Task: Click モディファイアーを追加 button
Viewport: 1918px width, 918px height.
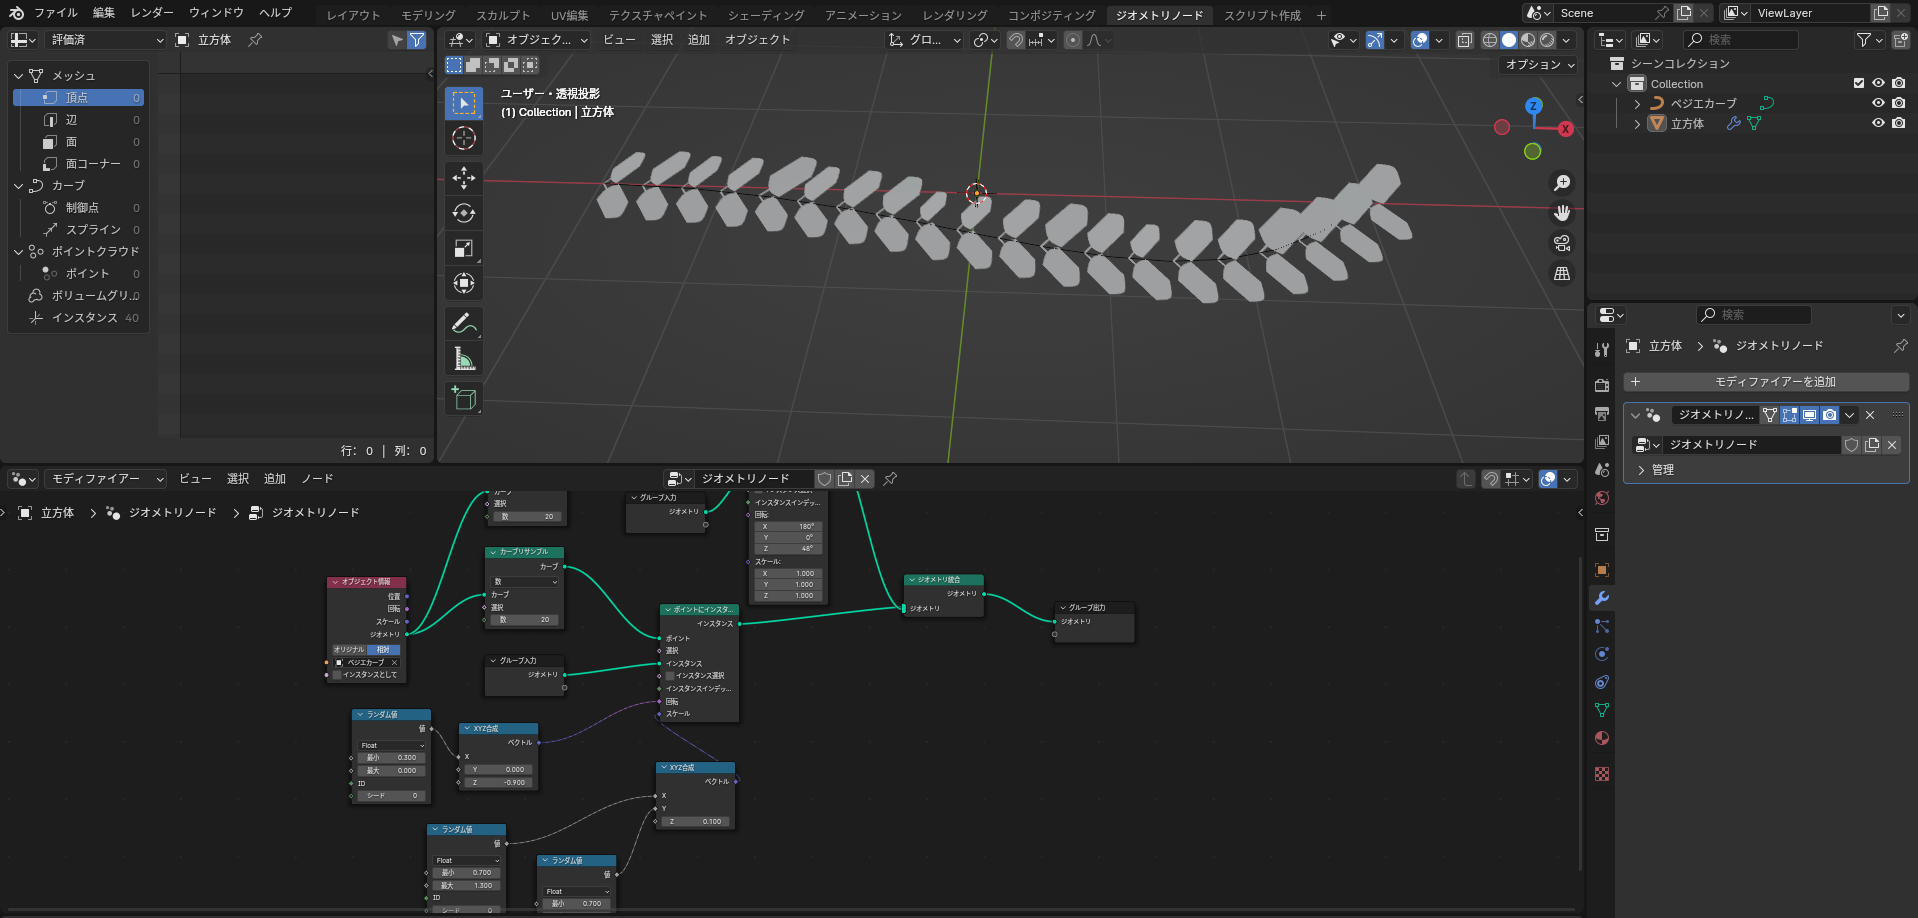Action: tap(1766, 382)
